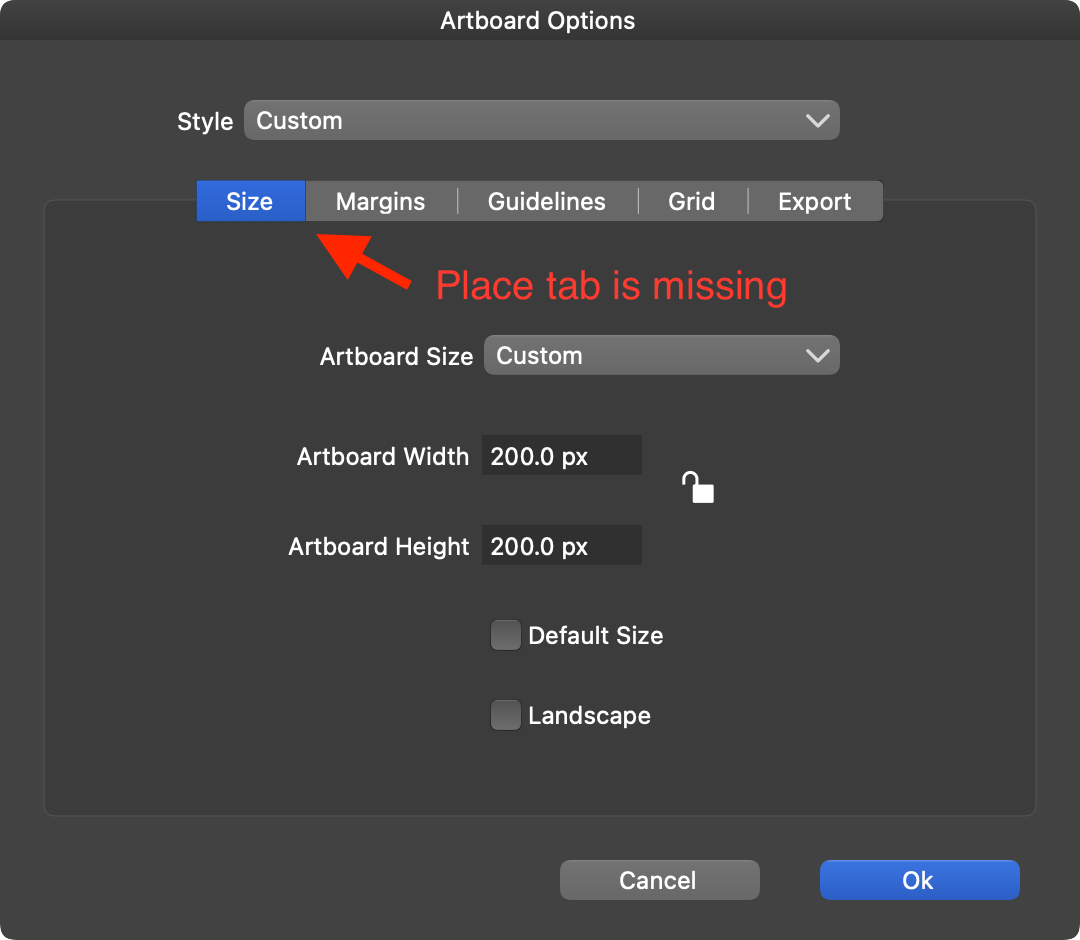
Task: Confirm with the Ok button
Action: (919, 880)
